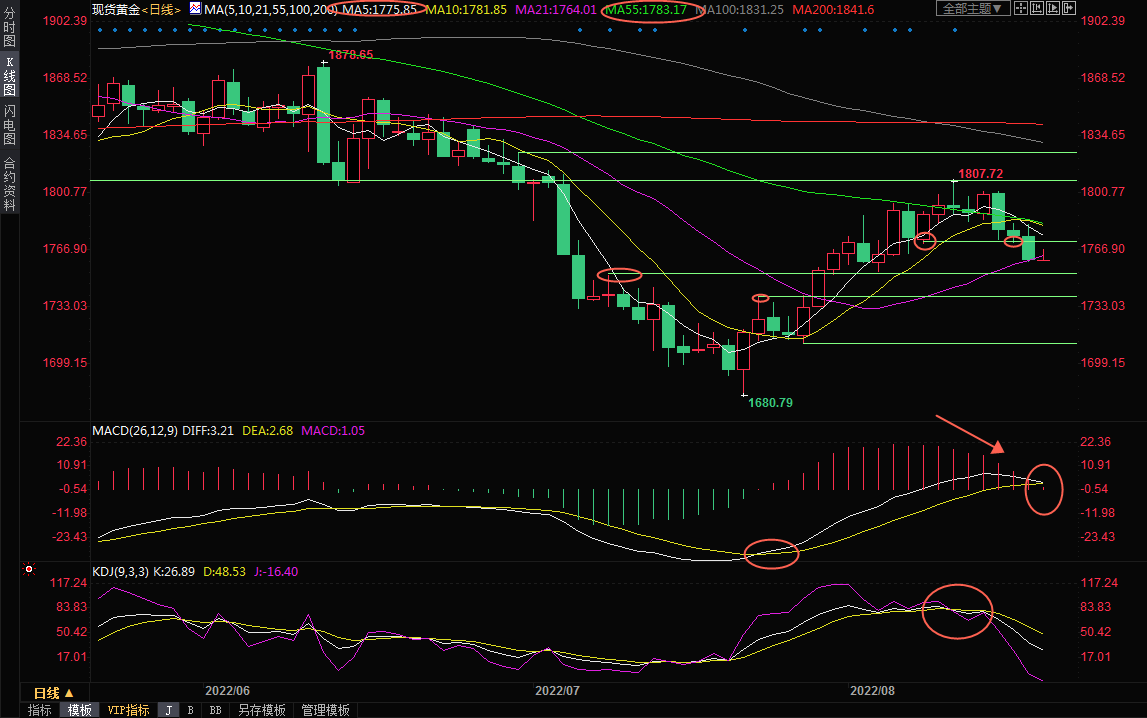Select the VIP指标 tab
1147x718 pixels.
click(128, 710)
